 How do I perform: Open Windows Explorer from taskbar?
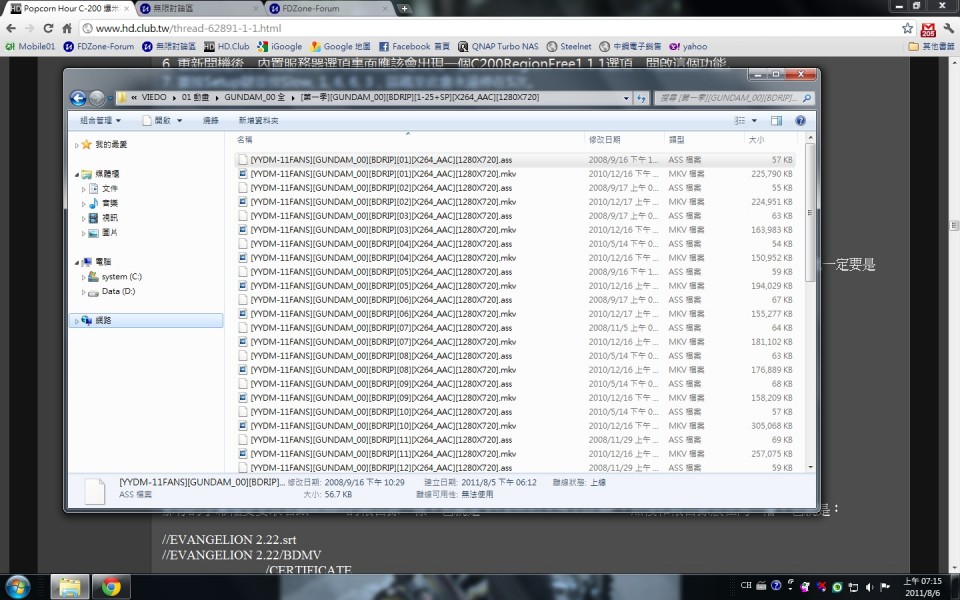coord(69,587)
